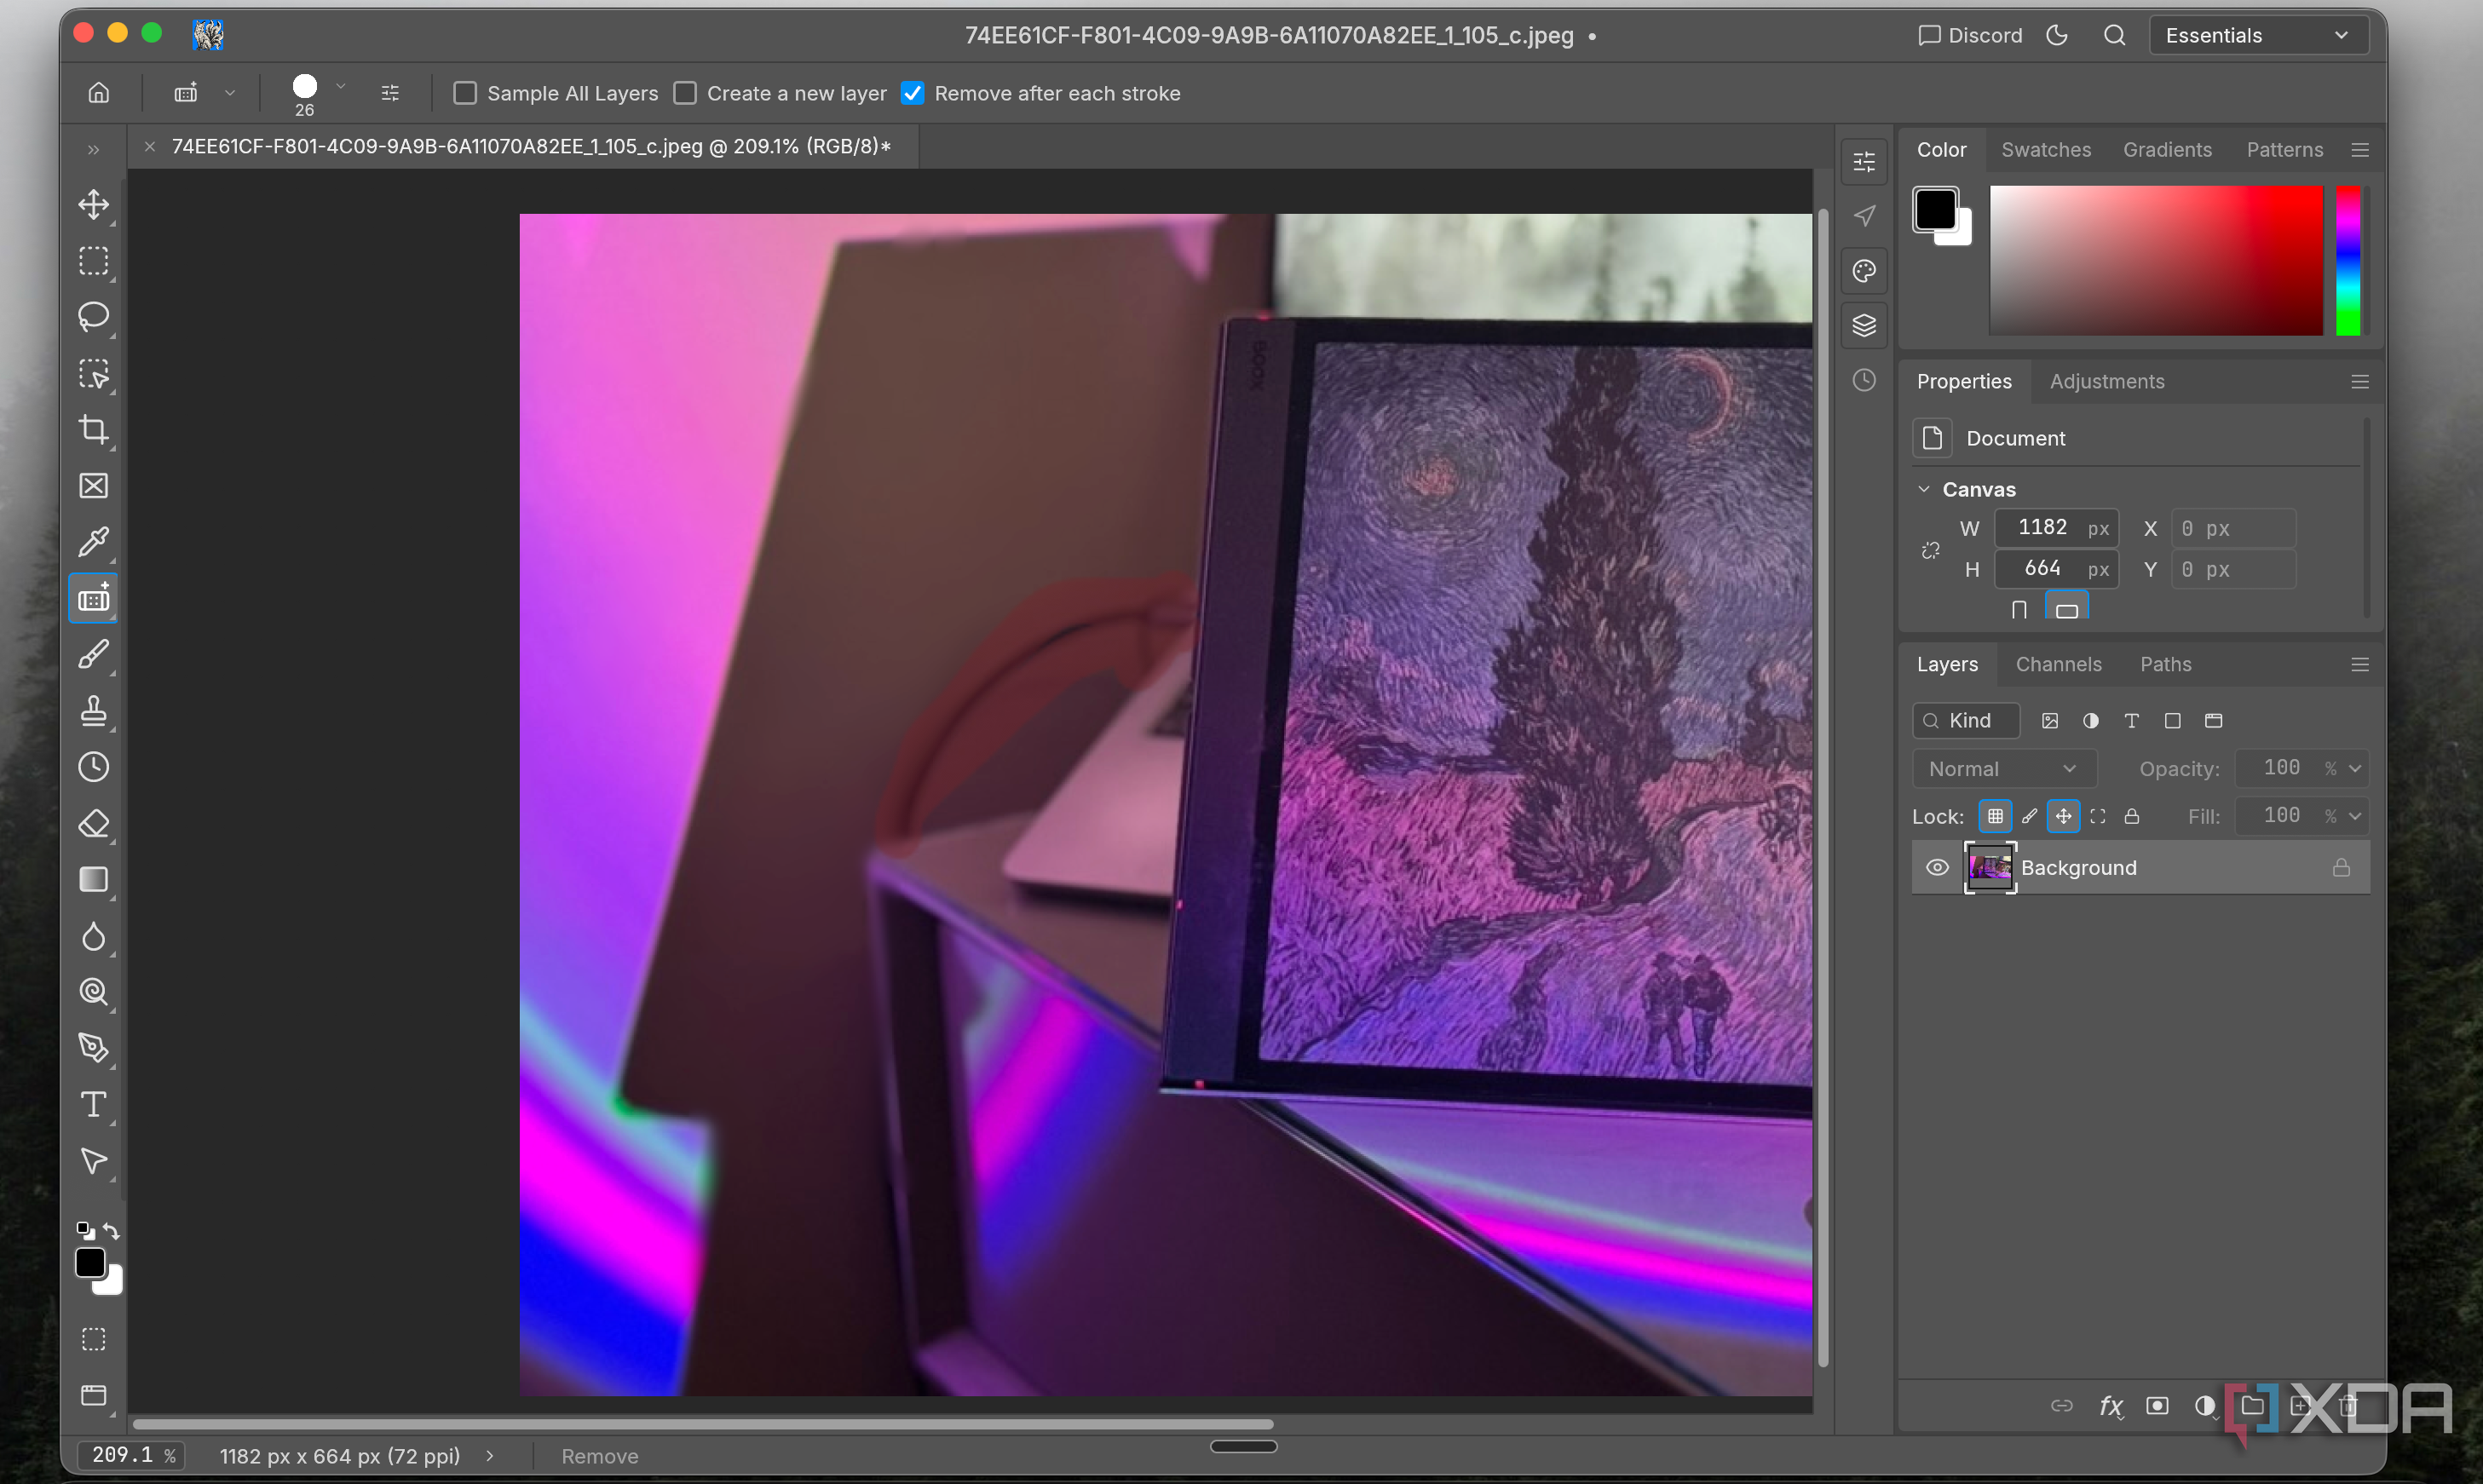Uncheck Remove after each stroke

(x=912, y=93)
